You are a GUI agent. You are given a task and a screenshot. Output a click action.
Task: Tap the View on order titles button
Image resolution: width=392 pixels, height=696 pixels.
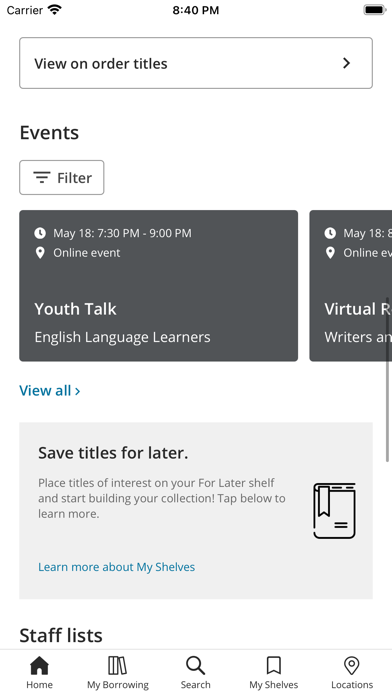click(196, 63)
